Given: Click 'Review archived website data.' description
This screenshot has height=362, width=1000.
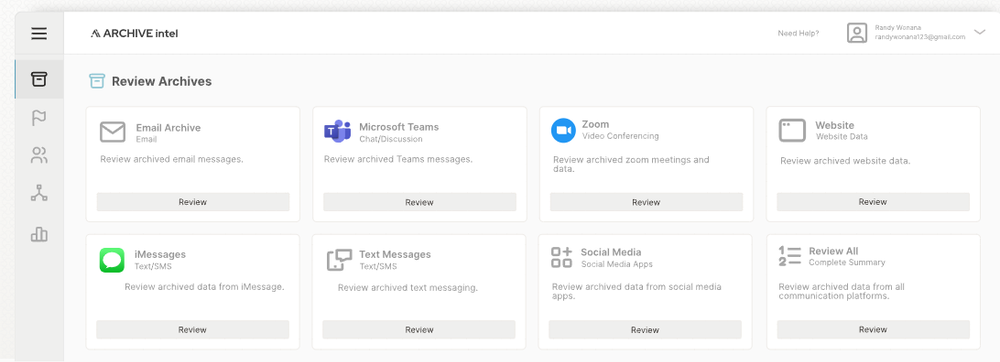Looking at the screenshot, I should 846,161.
